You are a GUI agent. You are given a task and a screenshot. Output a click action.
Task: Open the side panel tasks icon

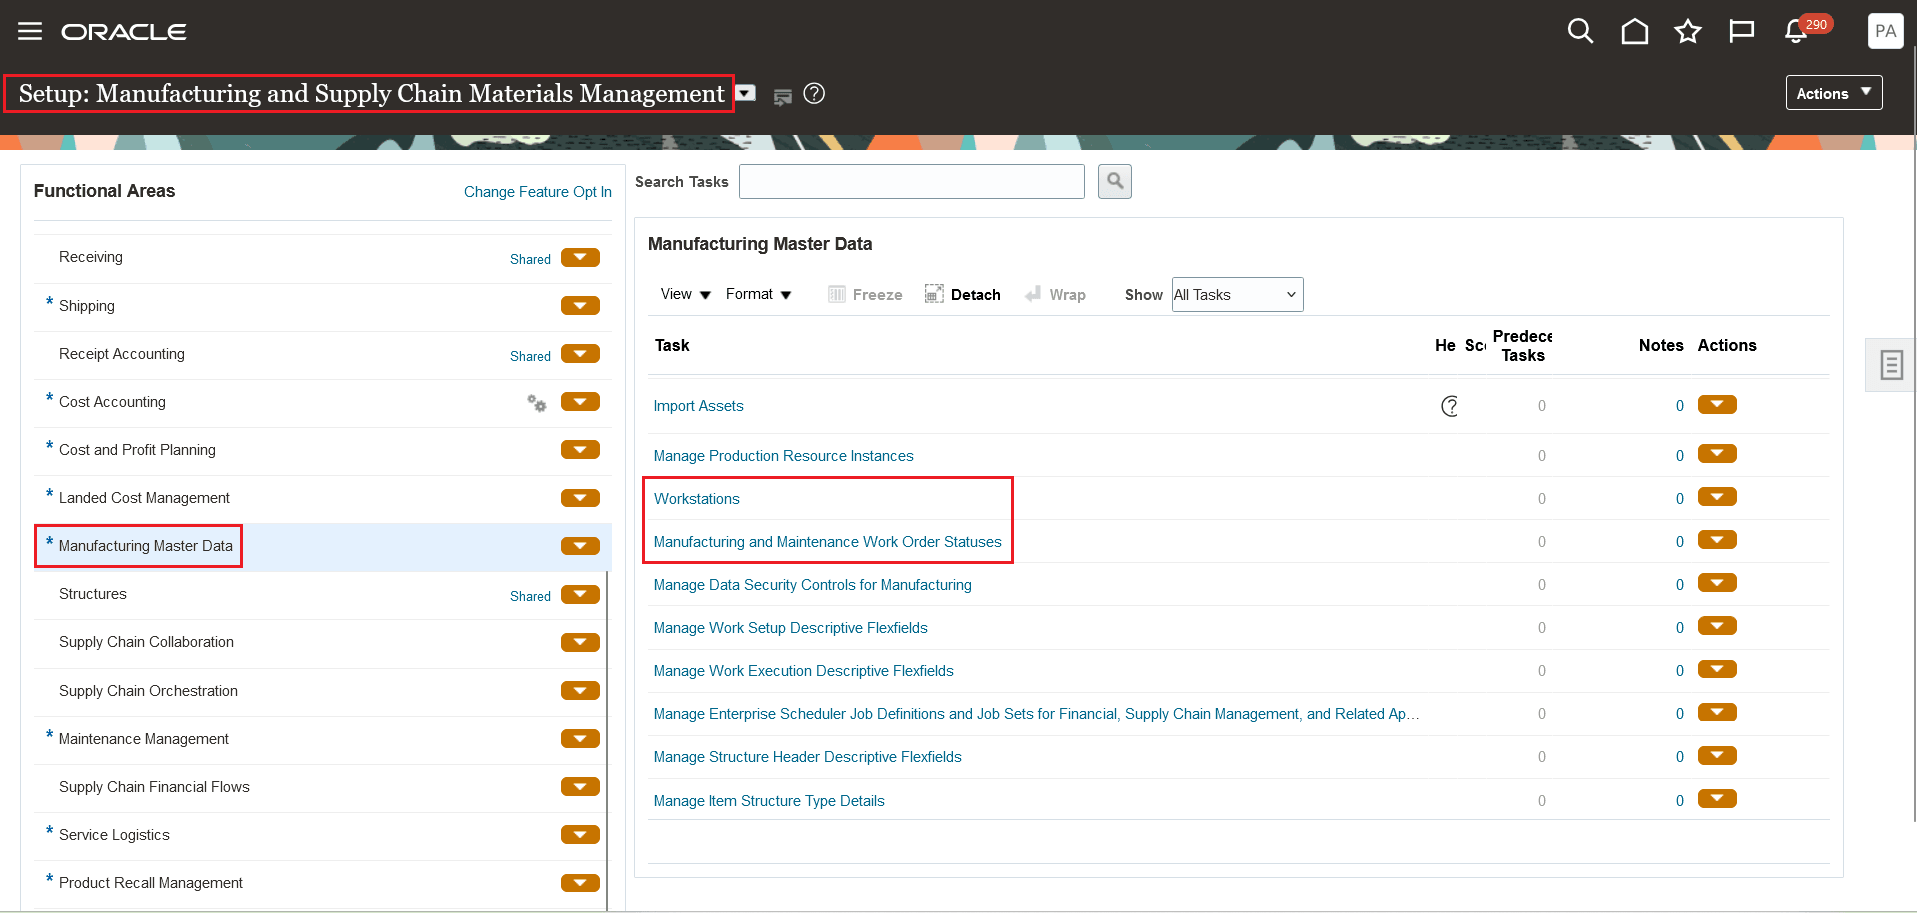click(1891, 365)
